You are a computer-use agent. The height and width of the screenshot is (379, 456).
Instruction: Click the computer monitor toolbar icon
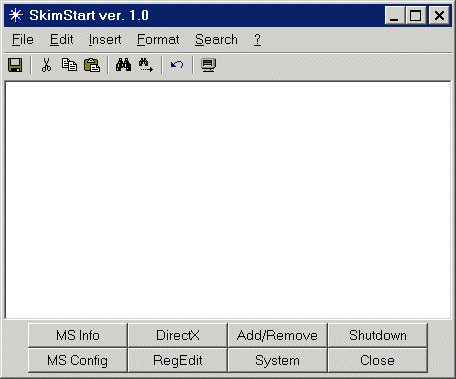pos(209,65)
